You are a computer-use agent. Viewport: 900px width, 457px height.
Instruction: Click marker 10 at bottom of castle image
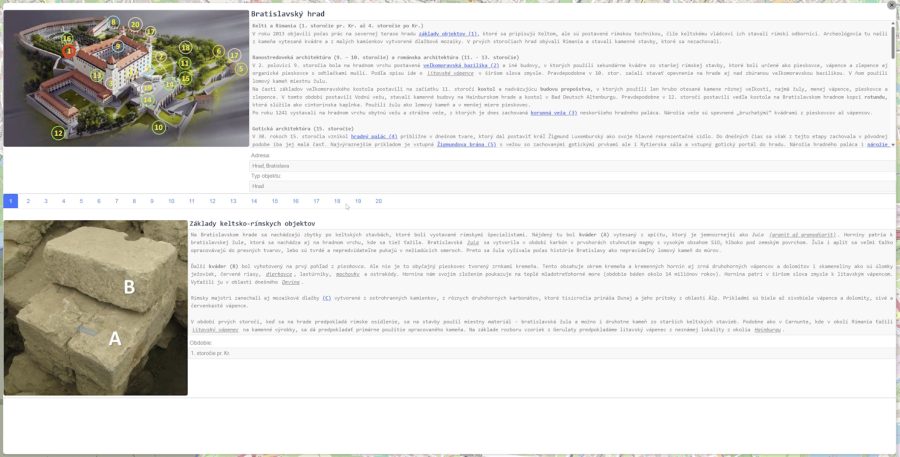coord(158,127)
